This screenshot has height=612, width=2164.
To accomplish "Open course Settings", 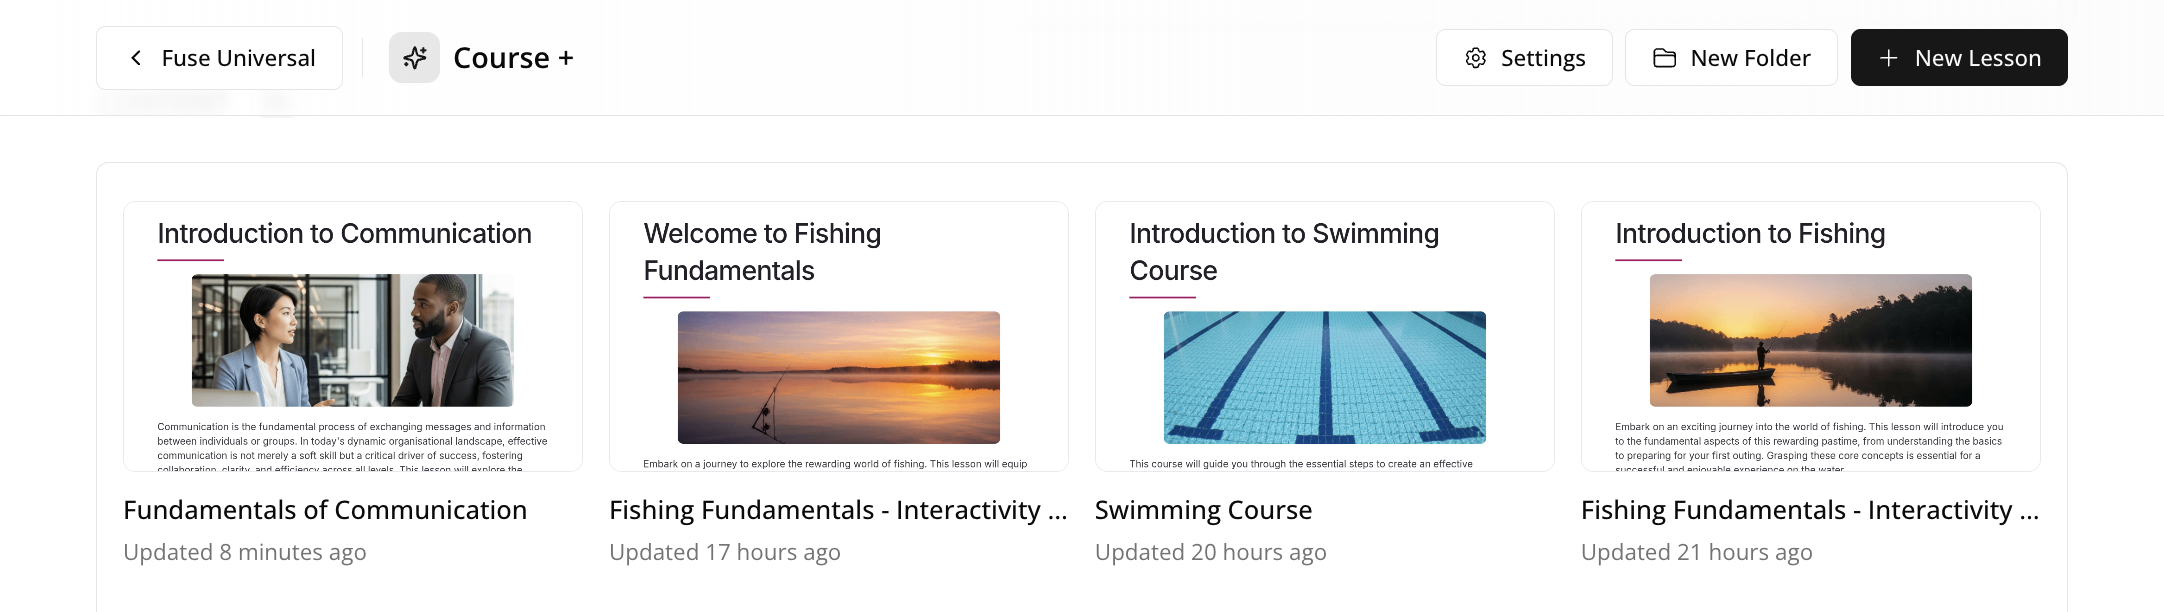I will click(1524, 58).
